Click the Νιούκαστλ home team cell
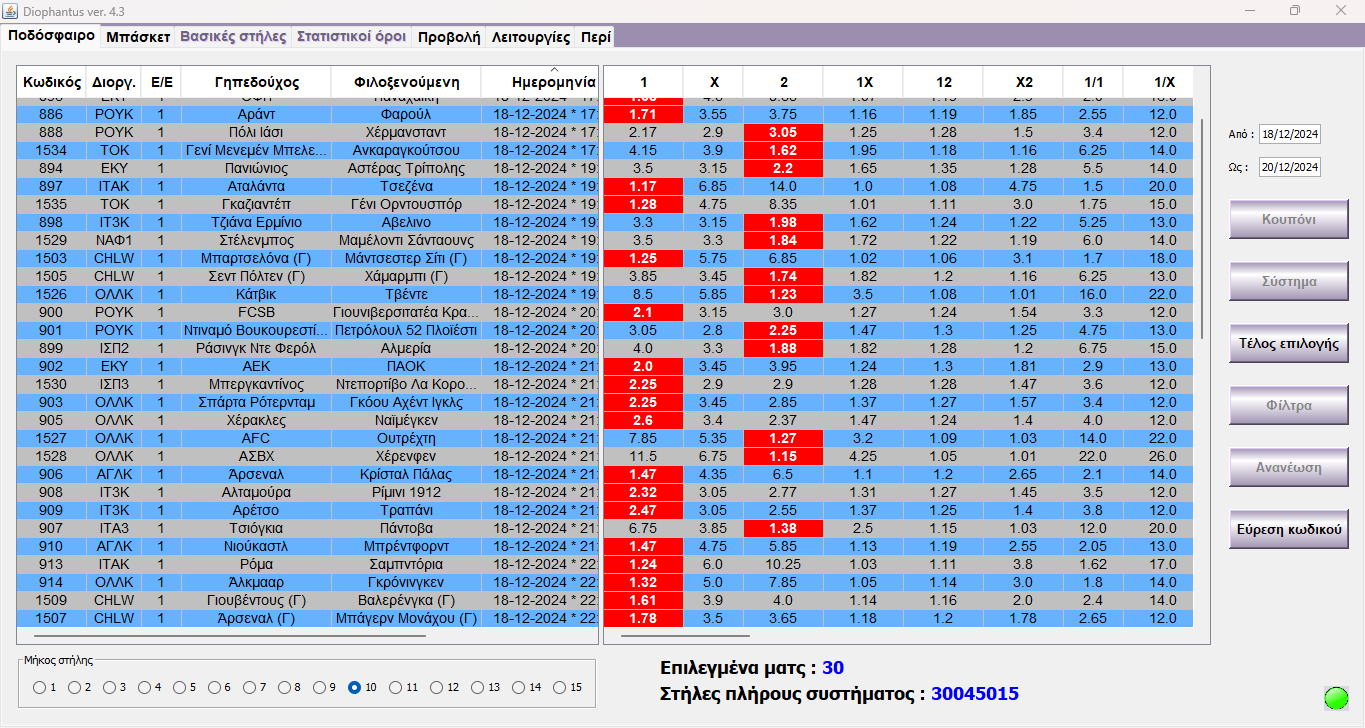Screen dimensions: 1365x728 pos(256,546)
